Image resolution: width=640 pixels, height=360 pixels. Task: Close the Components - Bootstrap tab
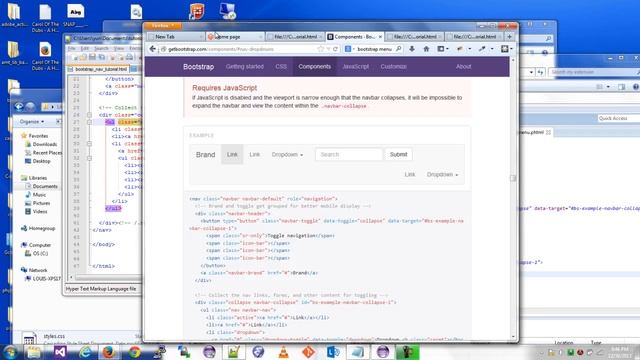click(x=380, y=37)
